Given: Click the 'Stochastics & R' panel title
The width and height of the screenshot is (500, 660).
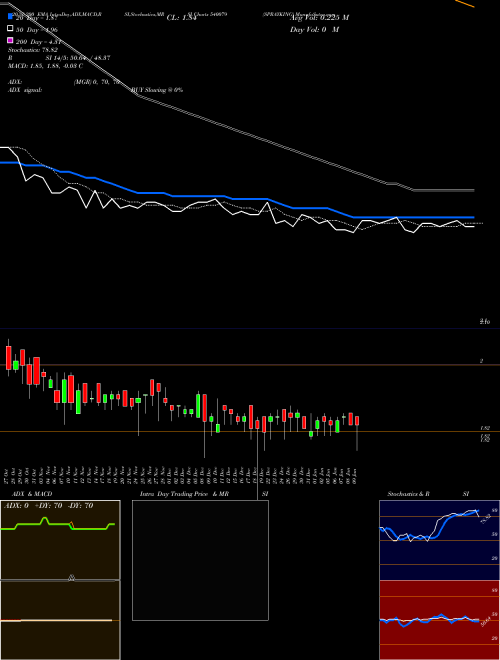Looking at the screenshot, I should [409, 494].
